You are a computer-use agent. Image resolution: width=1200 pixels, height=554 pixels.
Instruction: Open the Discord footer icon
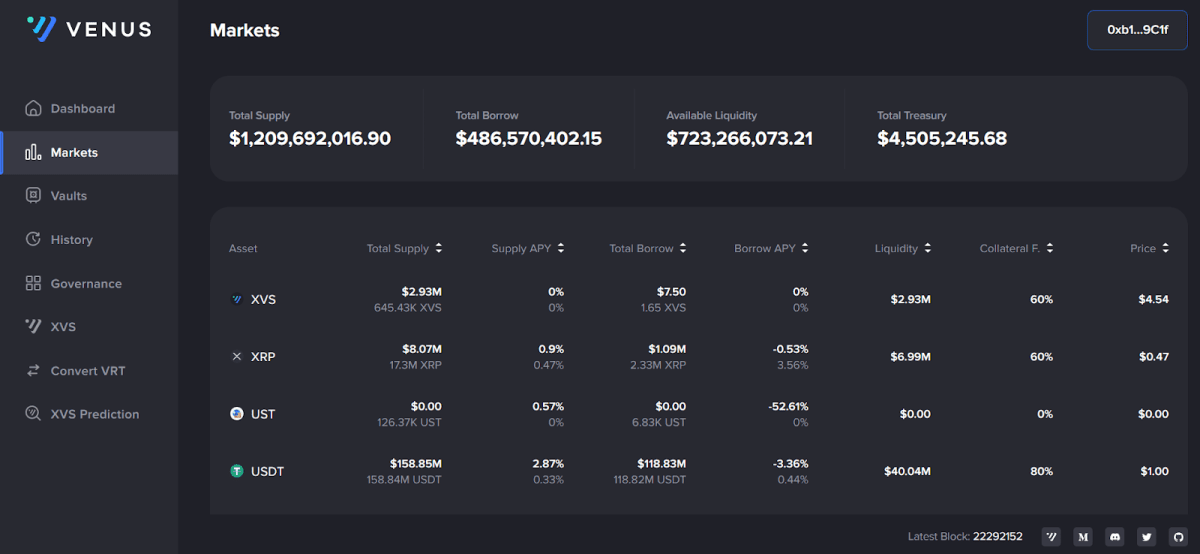[1115, 537]
